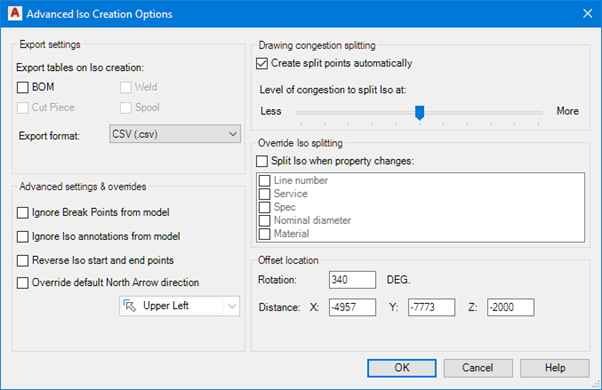
Task: Click the More label of congestion slider
Action: point(567,111)
